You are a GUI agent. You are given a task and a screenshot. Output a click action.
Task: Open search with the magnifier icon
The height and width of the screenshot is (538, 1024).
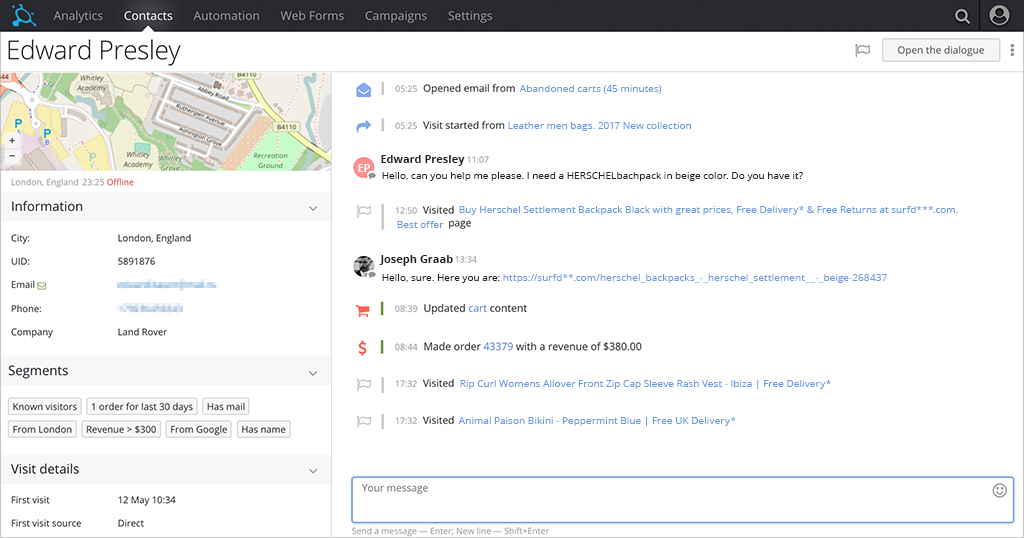(962, 16)
